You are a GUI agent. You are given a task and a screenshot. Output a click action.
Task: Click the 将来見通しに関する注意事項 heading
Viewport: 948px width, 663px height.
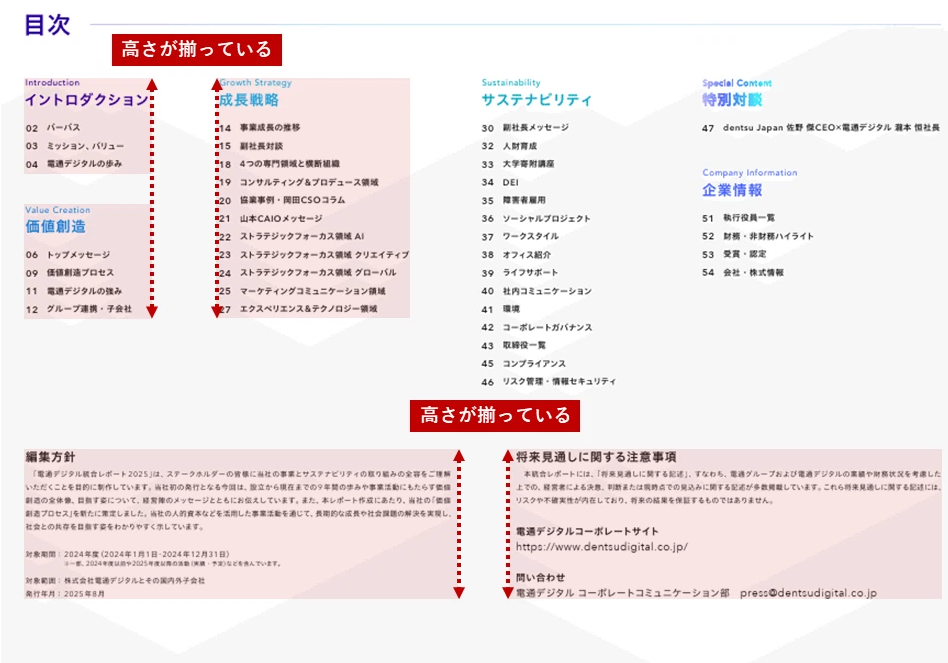[596, 457]
